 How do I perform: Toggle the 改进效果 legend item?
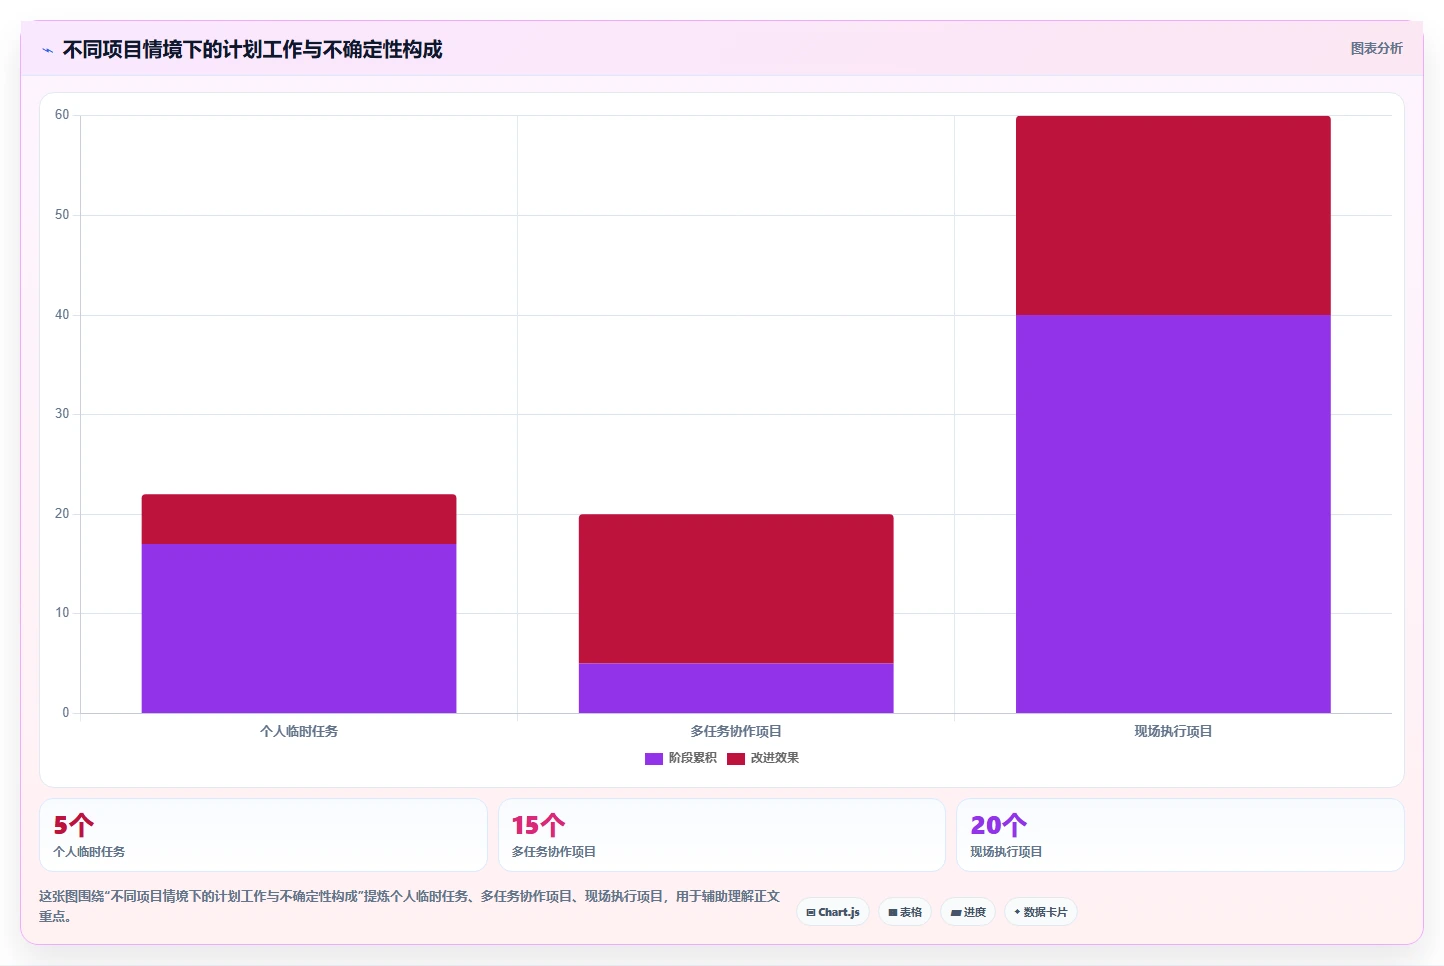click(763, 758)
